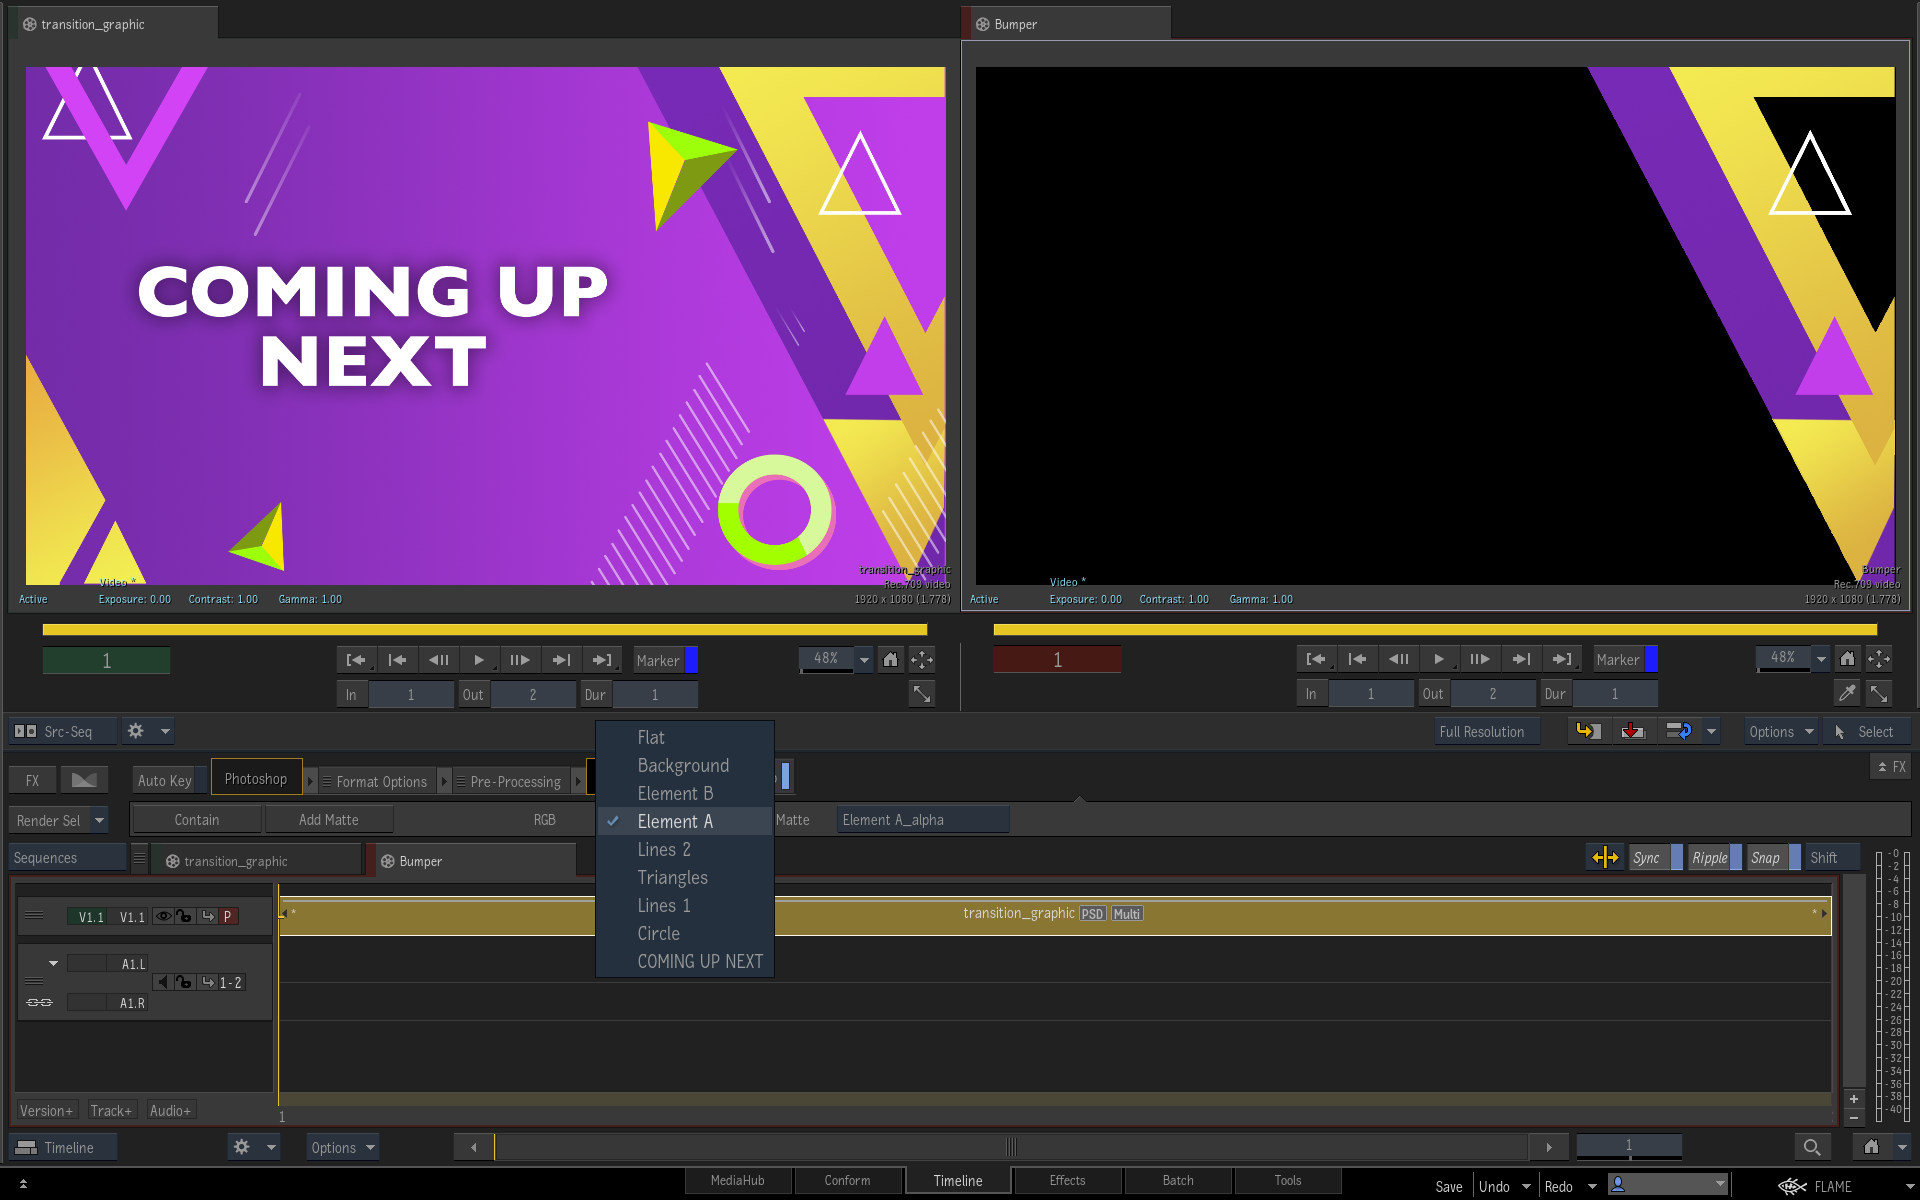
Task: Open the Render Sel dropdown
Action: click(x=99, y=820)
